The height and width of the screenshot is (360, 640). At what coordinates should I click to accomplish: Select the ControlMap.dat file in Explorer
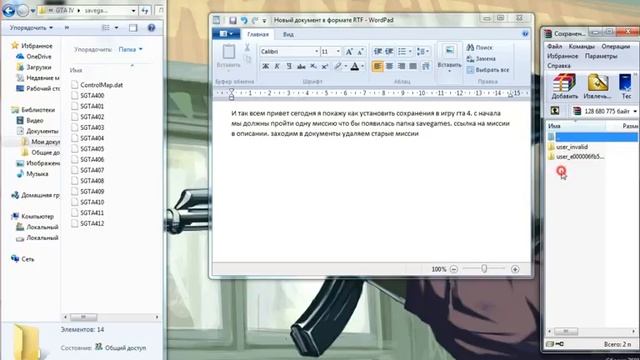pyautogui.click(x=97, y=85)
